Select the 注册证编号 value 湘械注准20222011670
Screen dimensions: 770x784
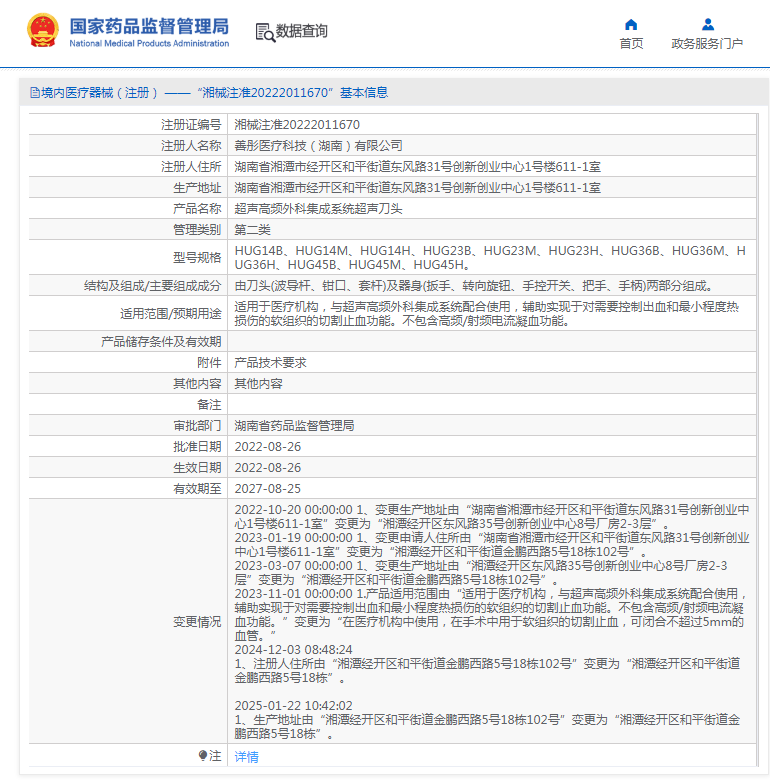tap(297, 125)
